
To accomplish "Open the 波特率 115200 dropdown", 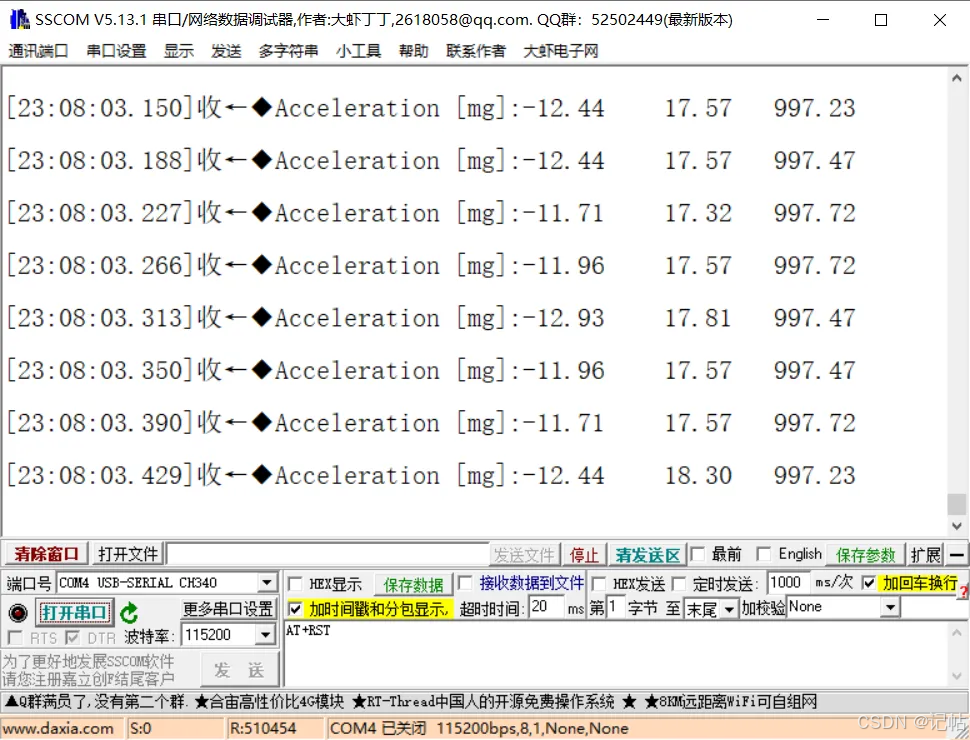I will tap(265, 635).
